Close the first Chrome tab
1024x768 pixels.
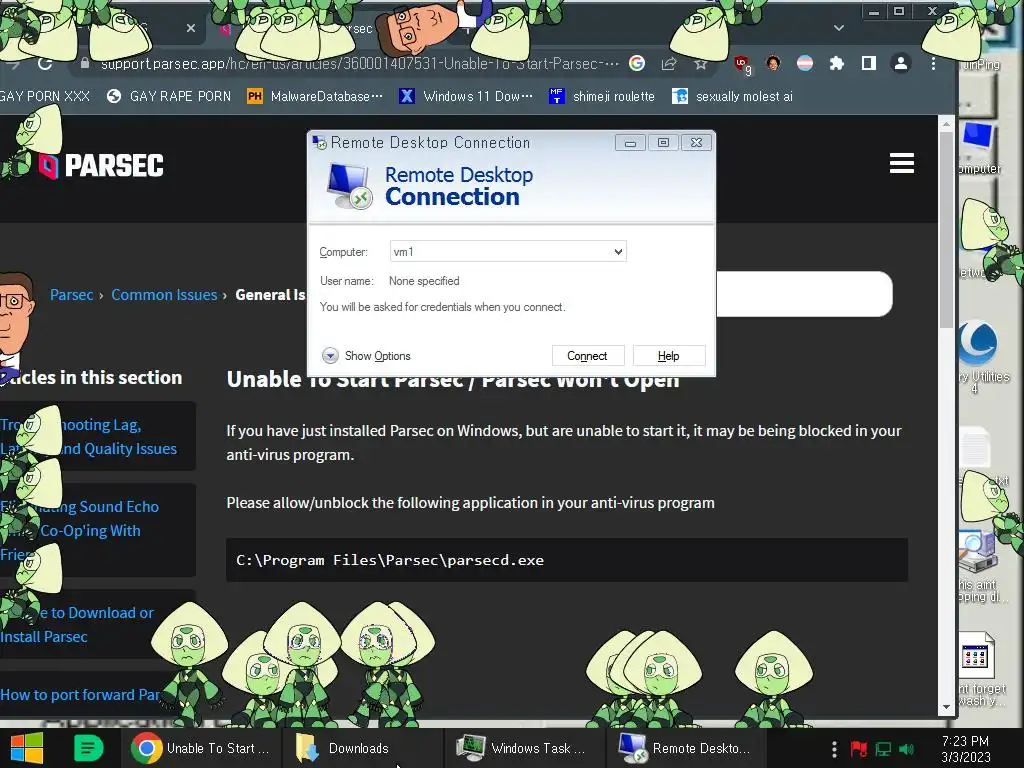(x=191, y=28)
